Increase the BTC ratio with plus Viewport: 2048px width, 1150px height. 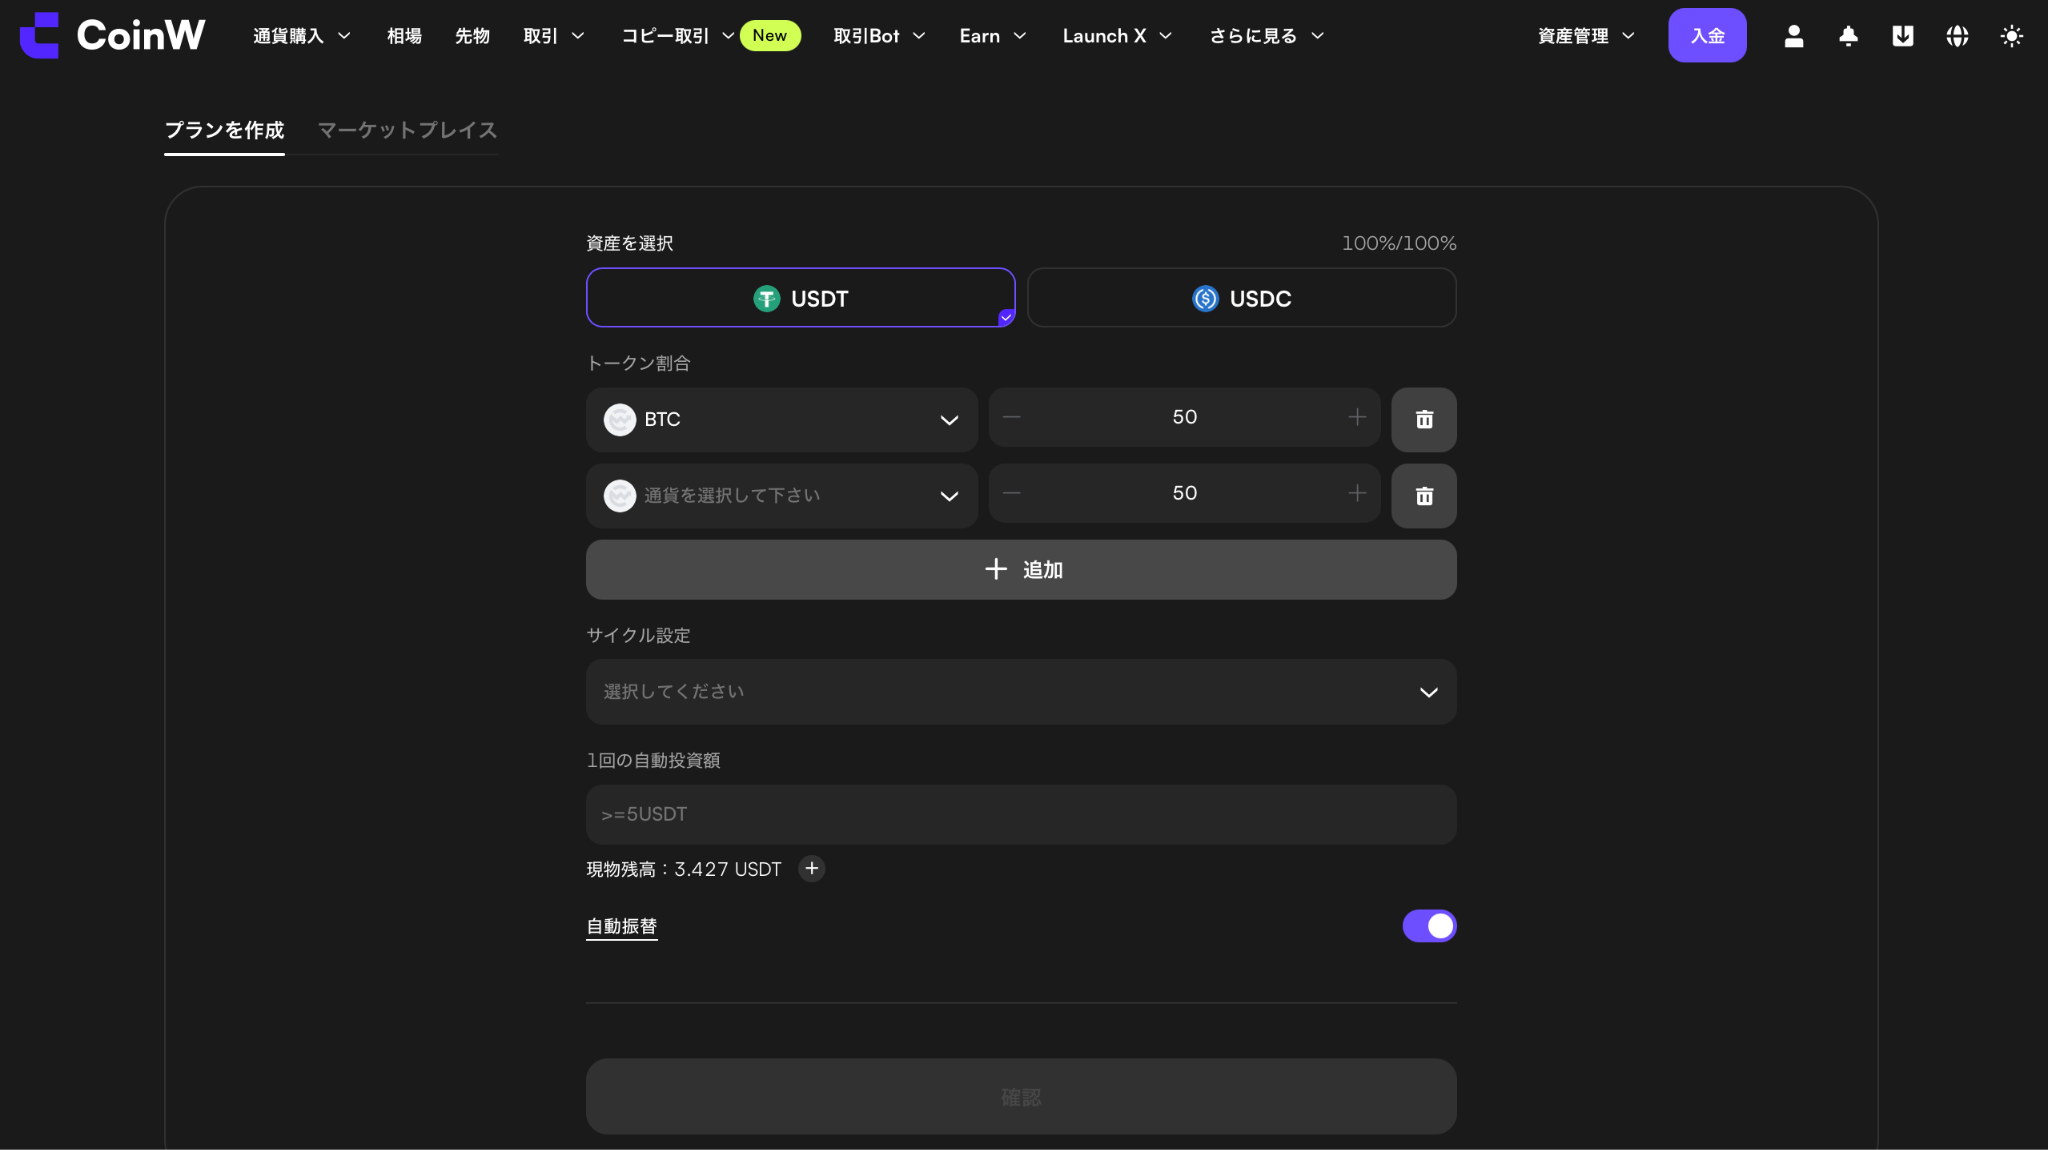click(x=1357, y=417)
